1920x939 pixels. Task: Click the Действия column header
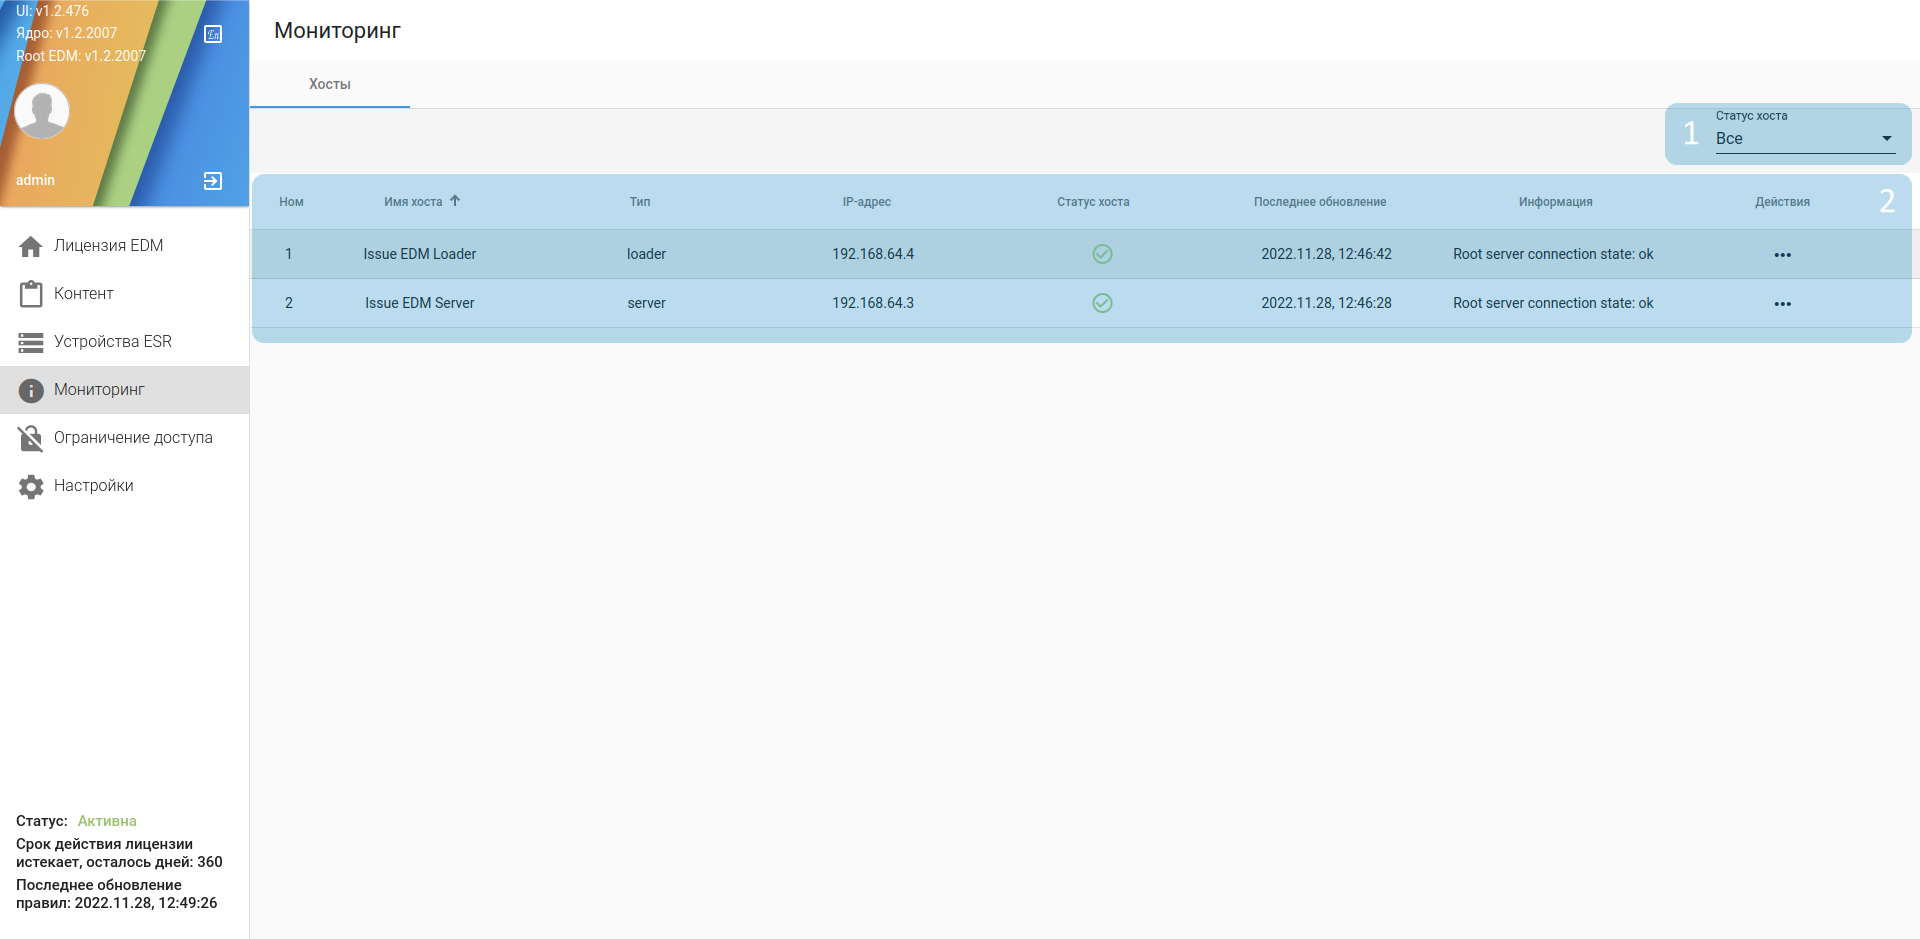point(1782,202)
